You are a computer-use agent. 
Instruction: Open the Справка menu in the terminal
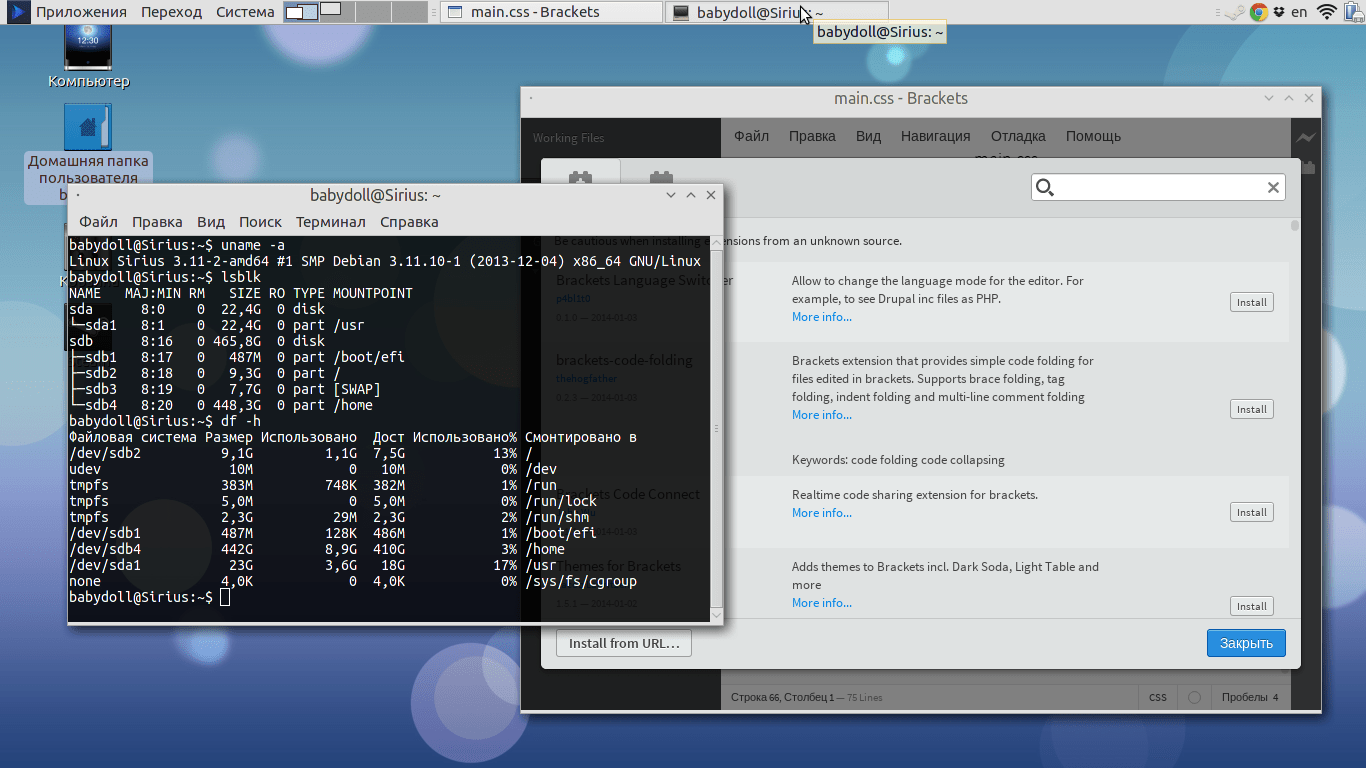[x=409, y=222]
